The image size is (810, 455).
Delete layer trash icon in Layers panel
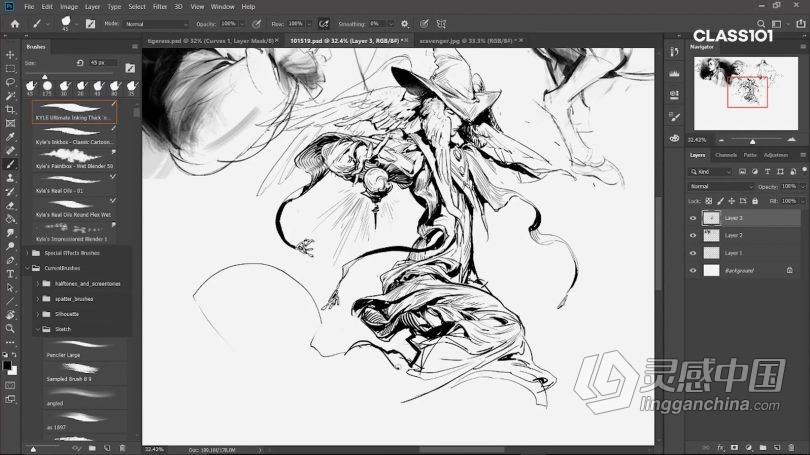click(791, 447)
